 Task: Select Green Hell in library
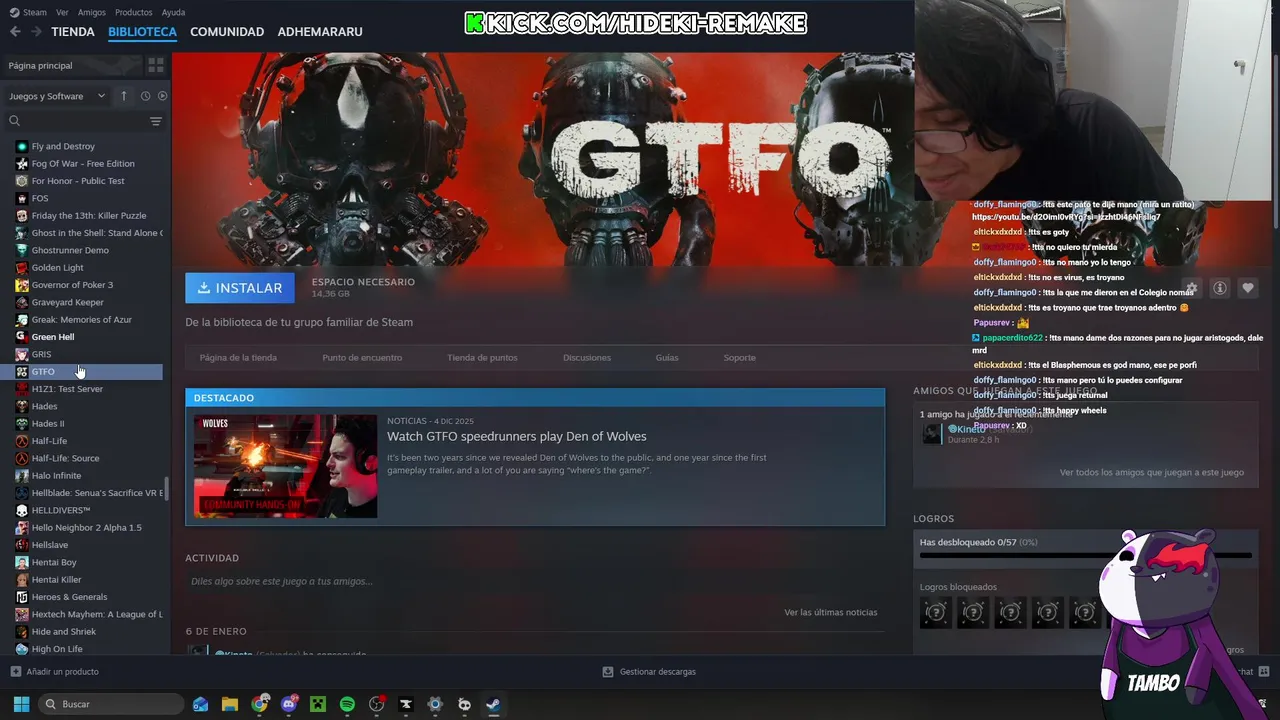[53, 337]
